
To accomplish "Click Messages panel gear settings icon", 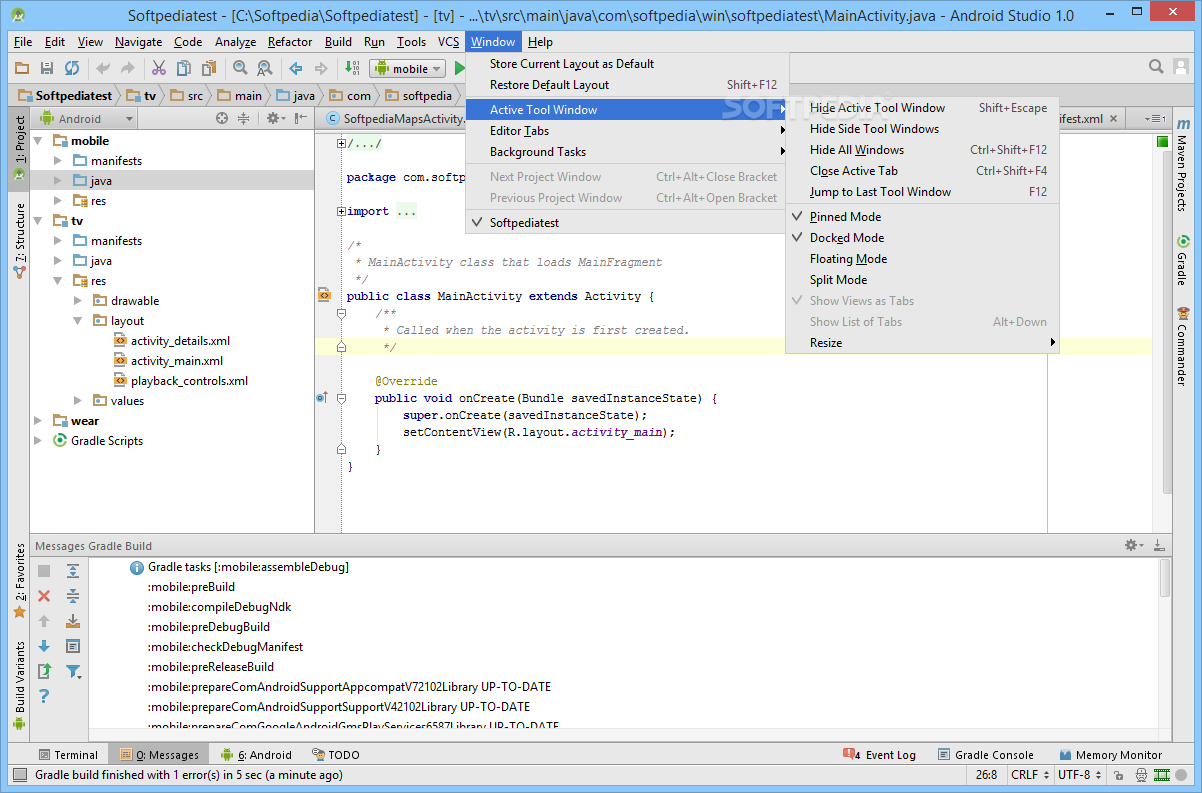I will click(x=1133, y=546).
